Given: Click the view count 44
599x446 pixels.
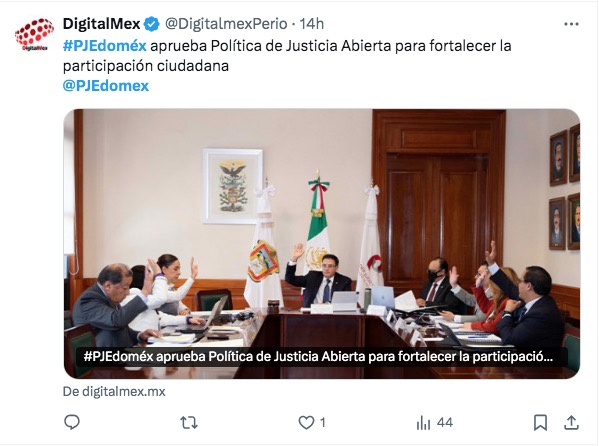Looking at the screenshot, I should (x=445, y=423).
